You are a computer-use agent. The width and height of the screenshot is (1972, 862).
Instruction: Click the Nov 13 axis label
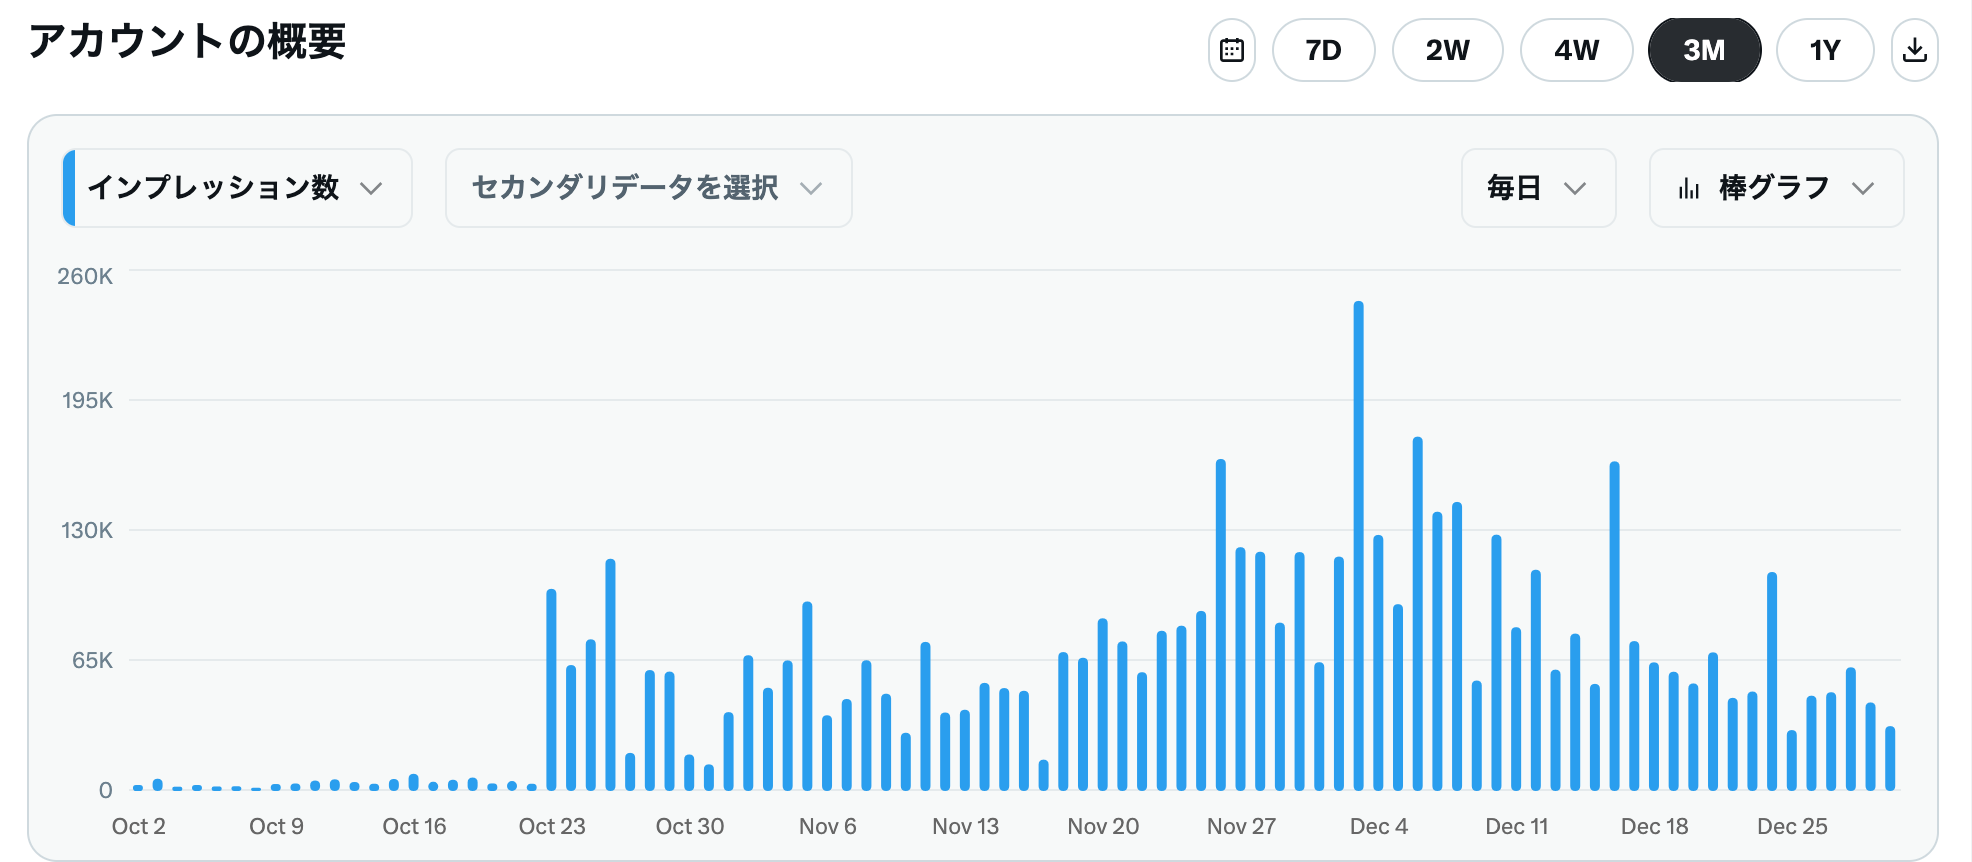coord(965,826)
